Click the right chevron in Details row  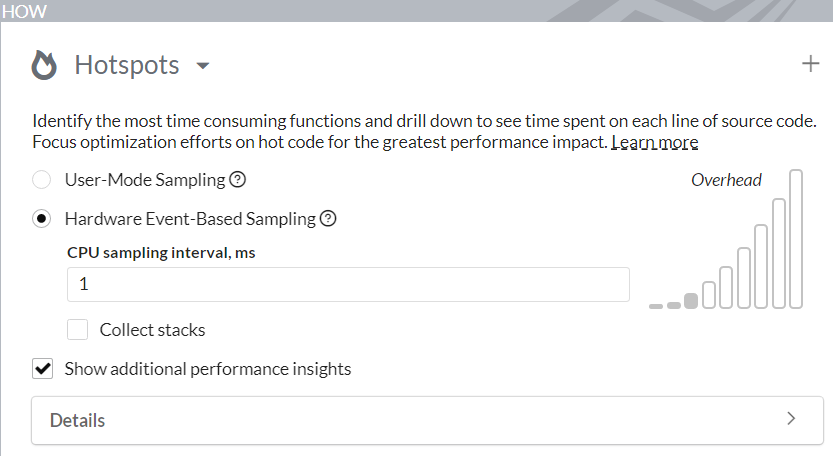[x=791, y=419]
